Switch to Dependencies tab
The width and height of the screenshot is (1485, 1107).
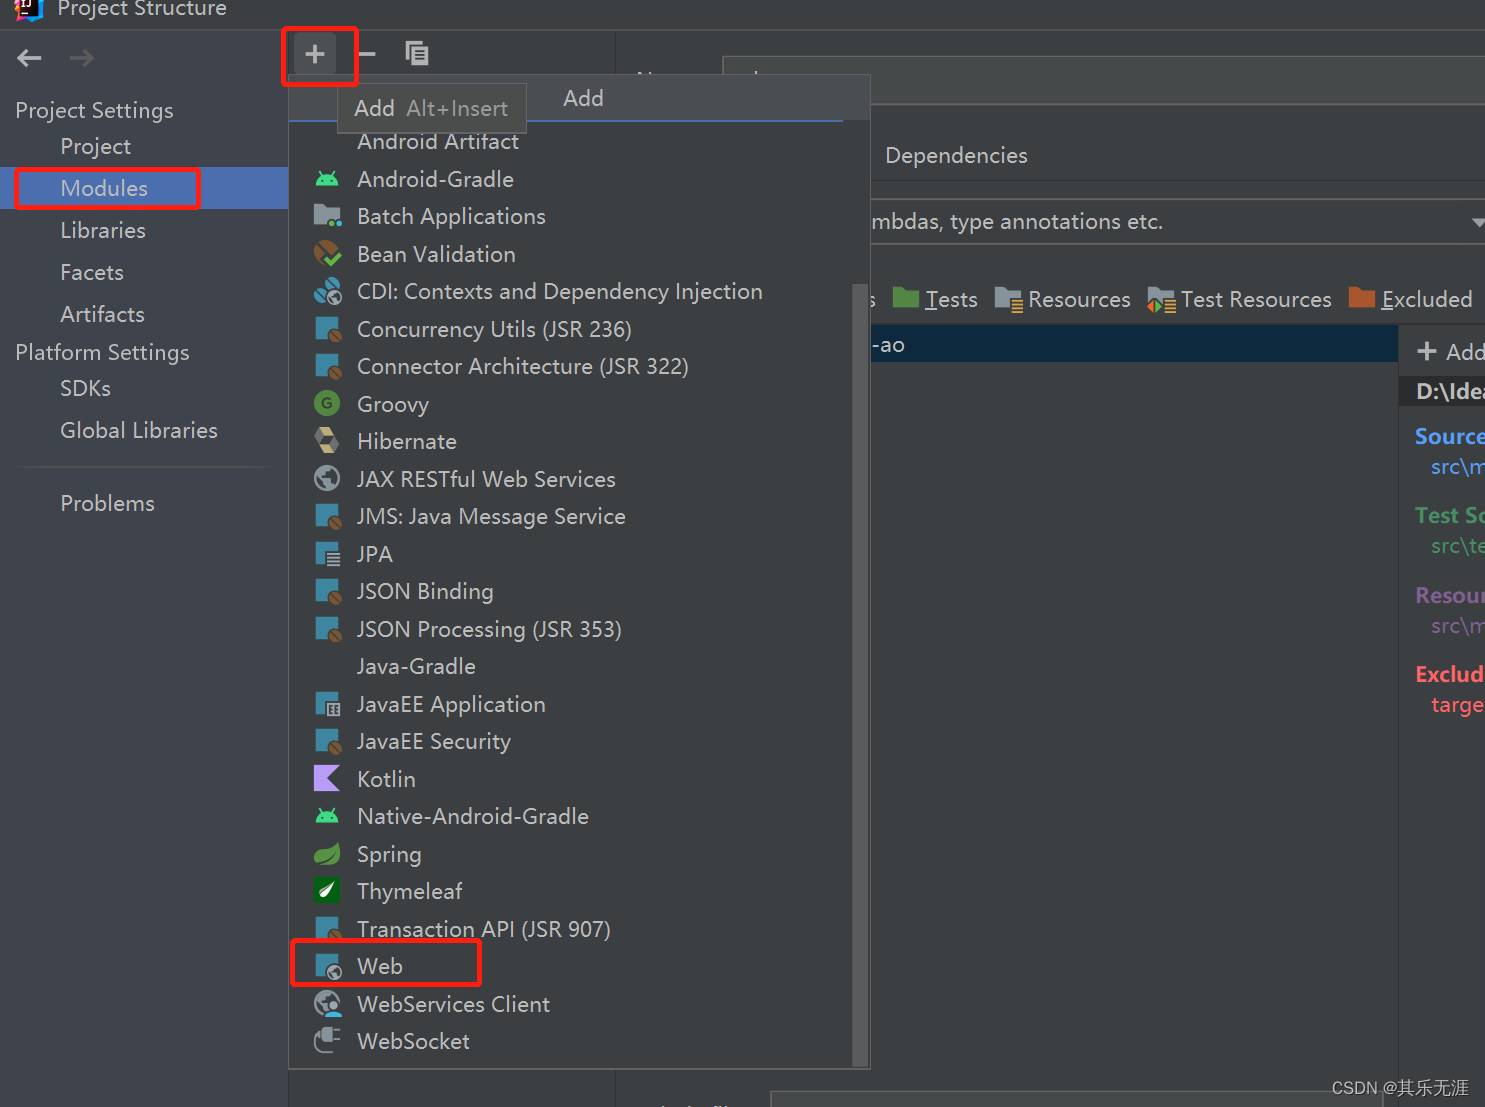coord(956,155)
